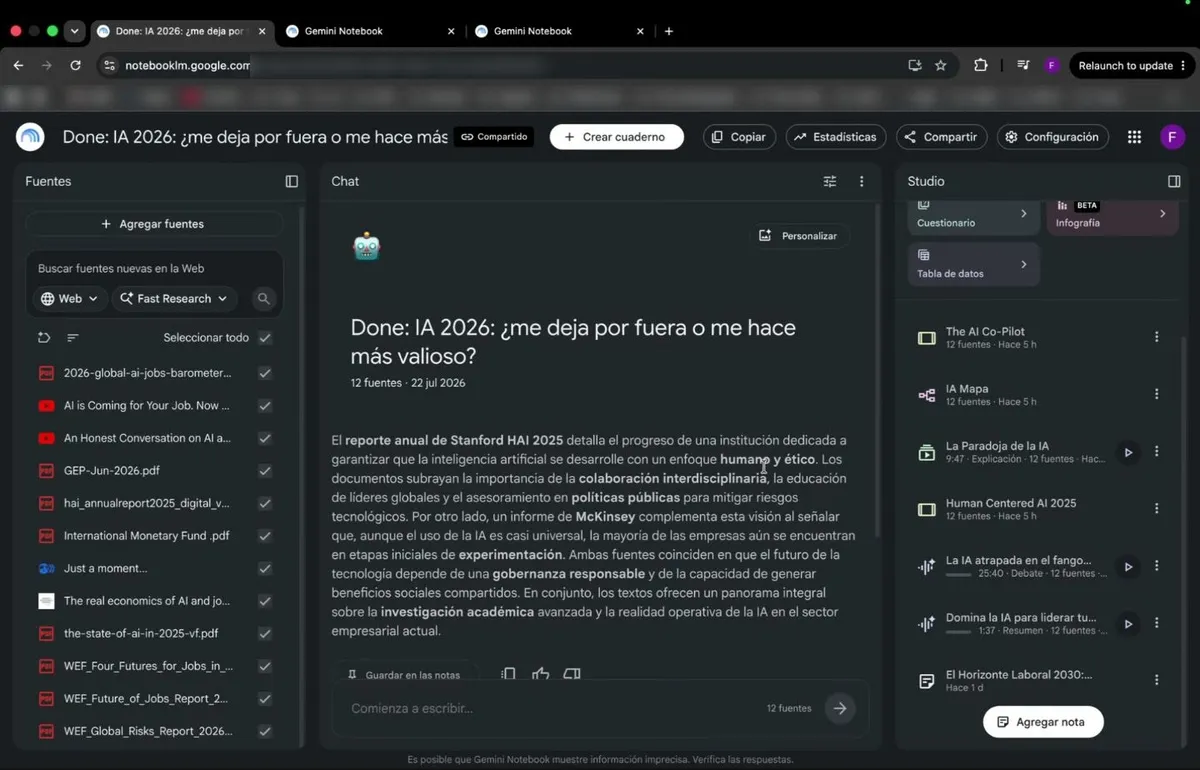Open options for La Paradoja de la IA
1200x770 pixels.
click(x=1157, y=452)
